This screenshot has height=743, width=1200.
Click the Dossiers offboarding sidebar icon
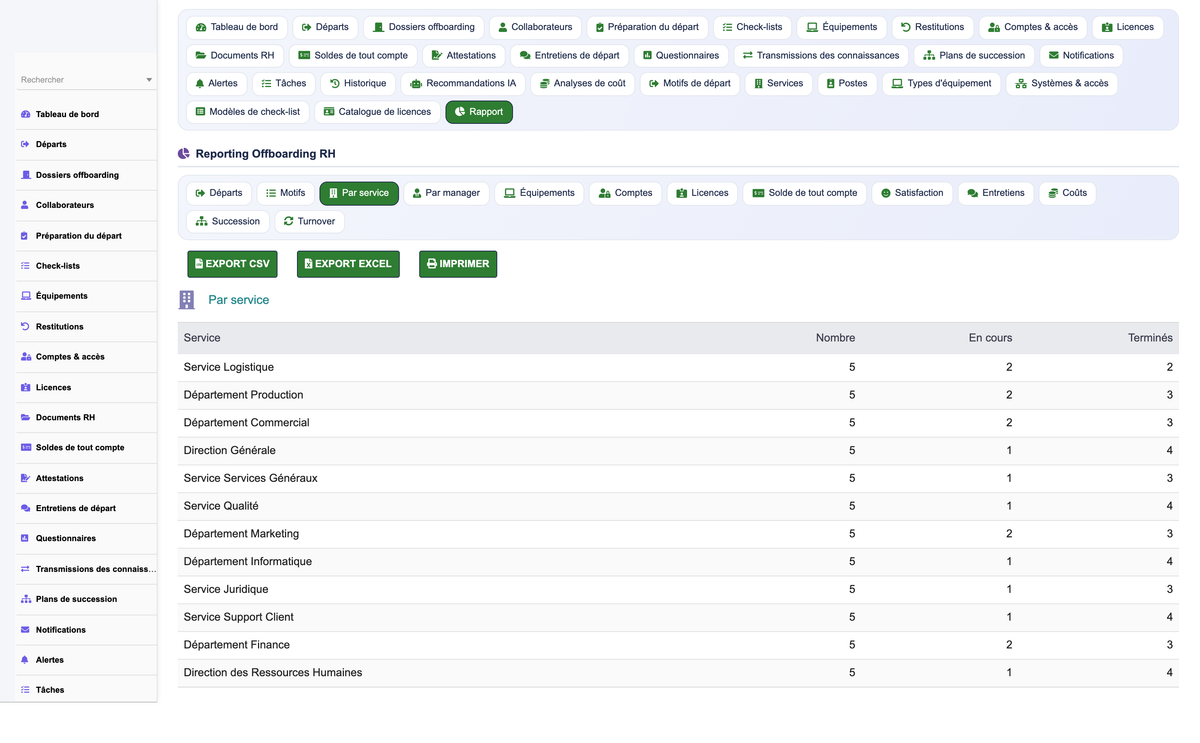(x=25, y=175)
